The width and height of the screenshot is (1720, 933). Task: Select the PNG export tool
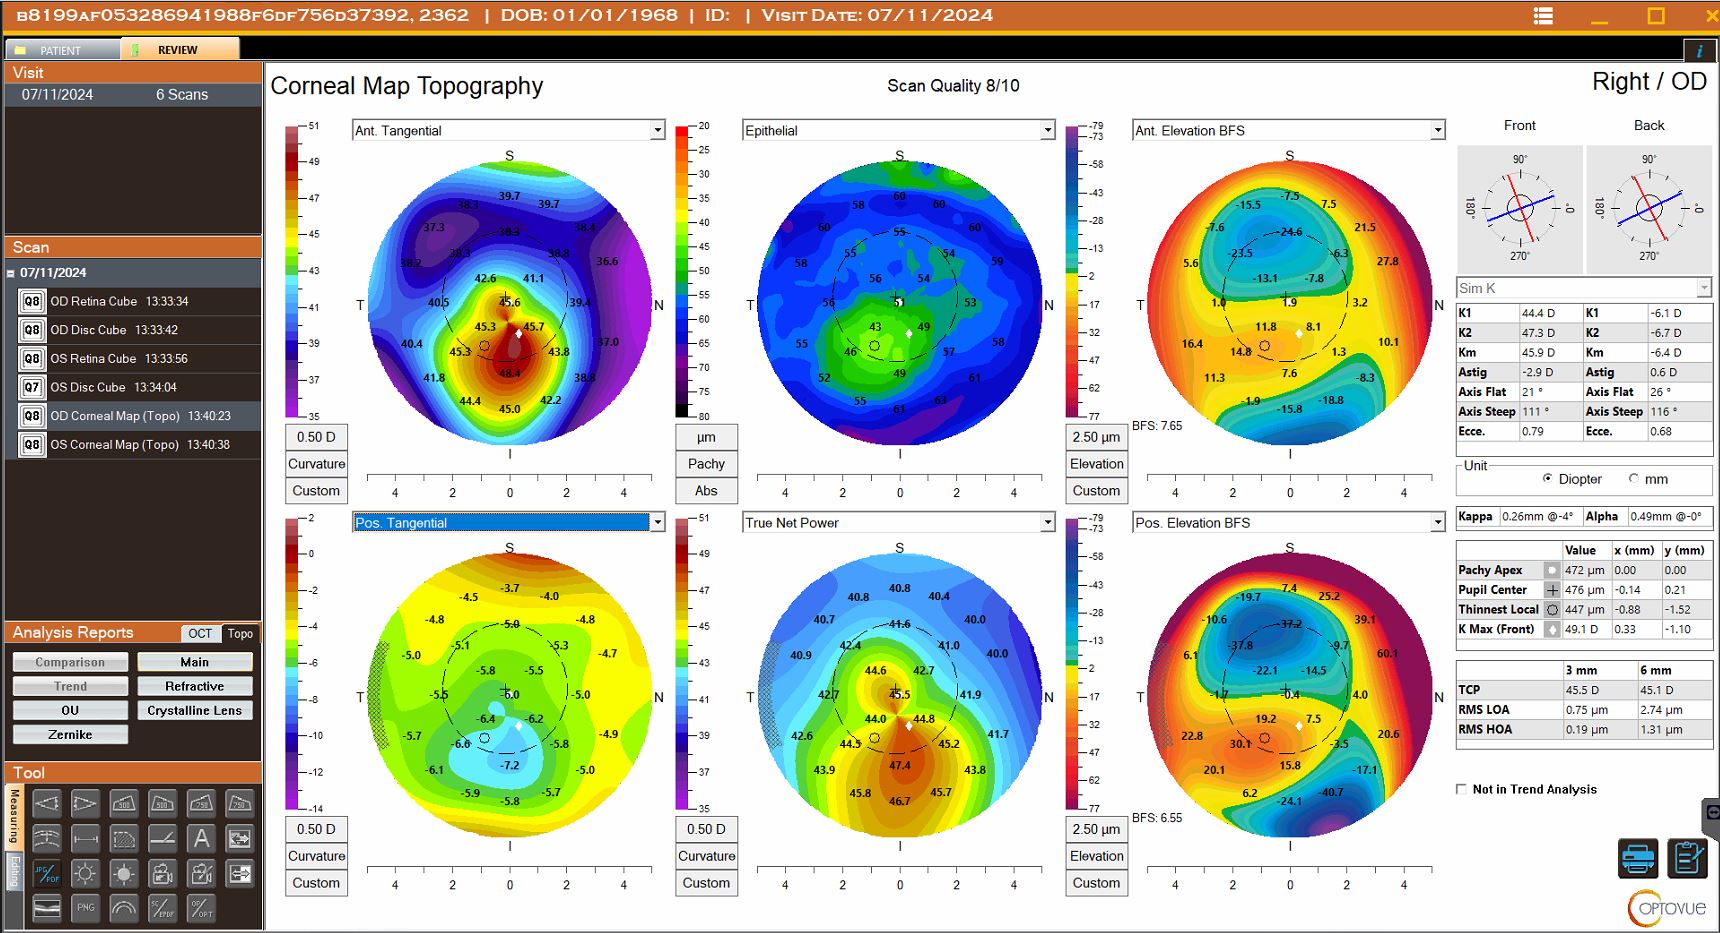[86, 907]
